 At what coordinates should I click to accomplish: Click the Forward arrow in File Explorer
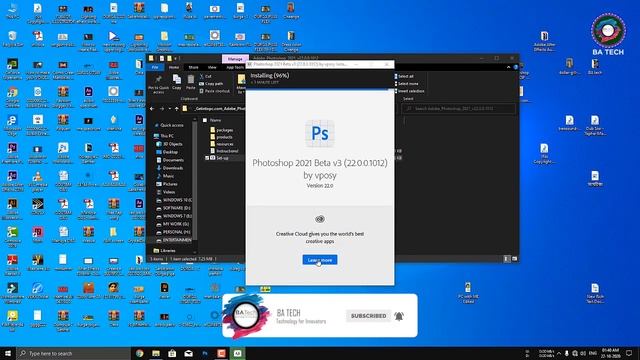coord(162,109)
